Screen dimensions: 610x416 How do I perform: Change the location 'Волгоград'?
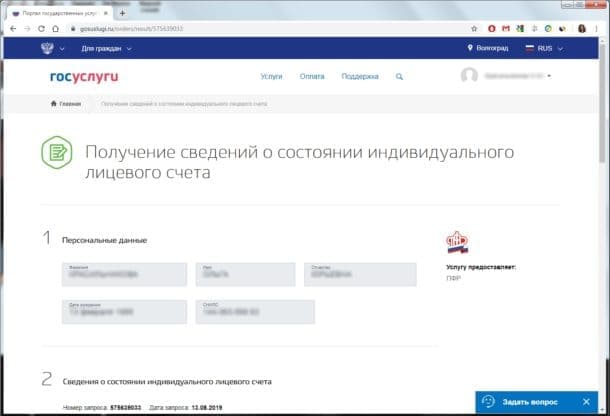tap(489, 48)
